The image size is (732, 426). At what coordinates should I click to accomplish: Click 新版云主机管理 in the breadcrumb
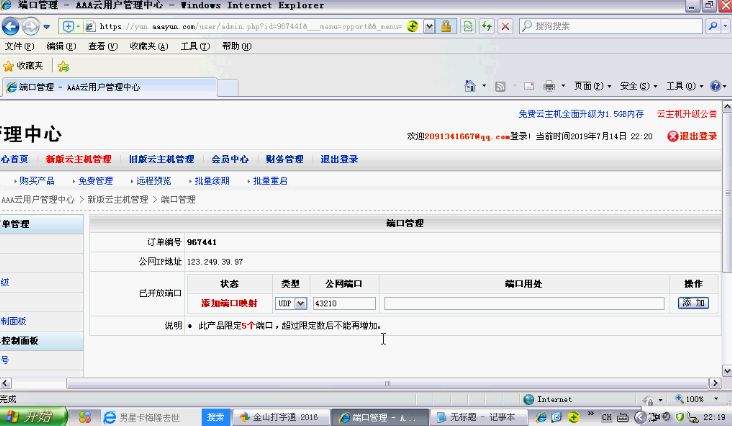click(118, 200)
